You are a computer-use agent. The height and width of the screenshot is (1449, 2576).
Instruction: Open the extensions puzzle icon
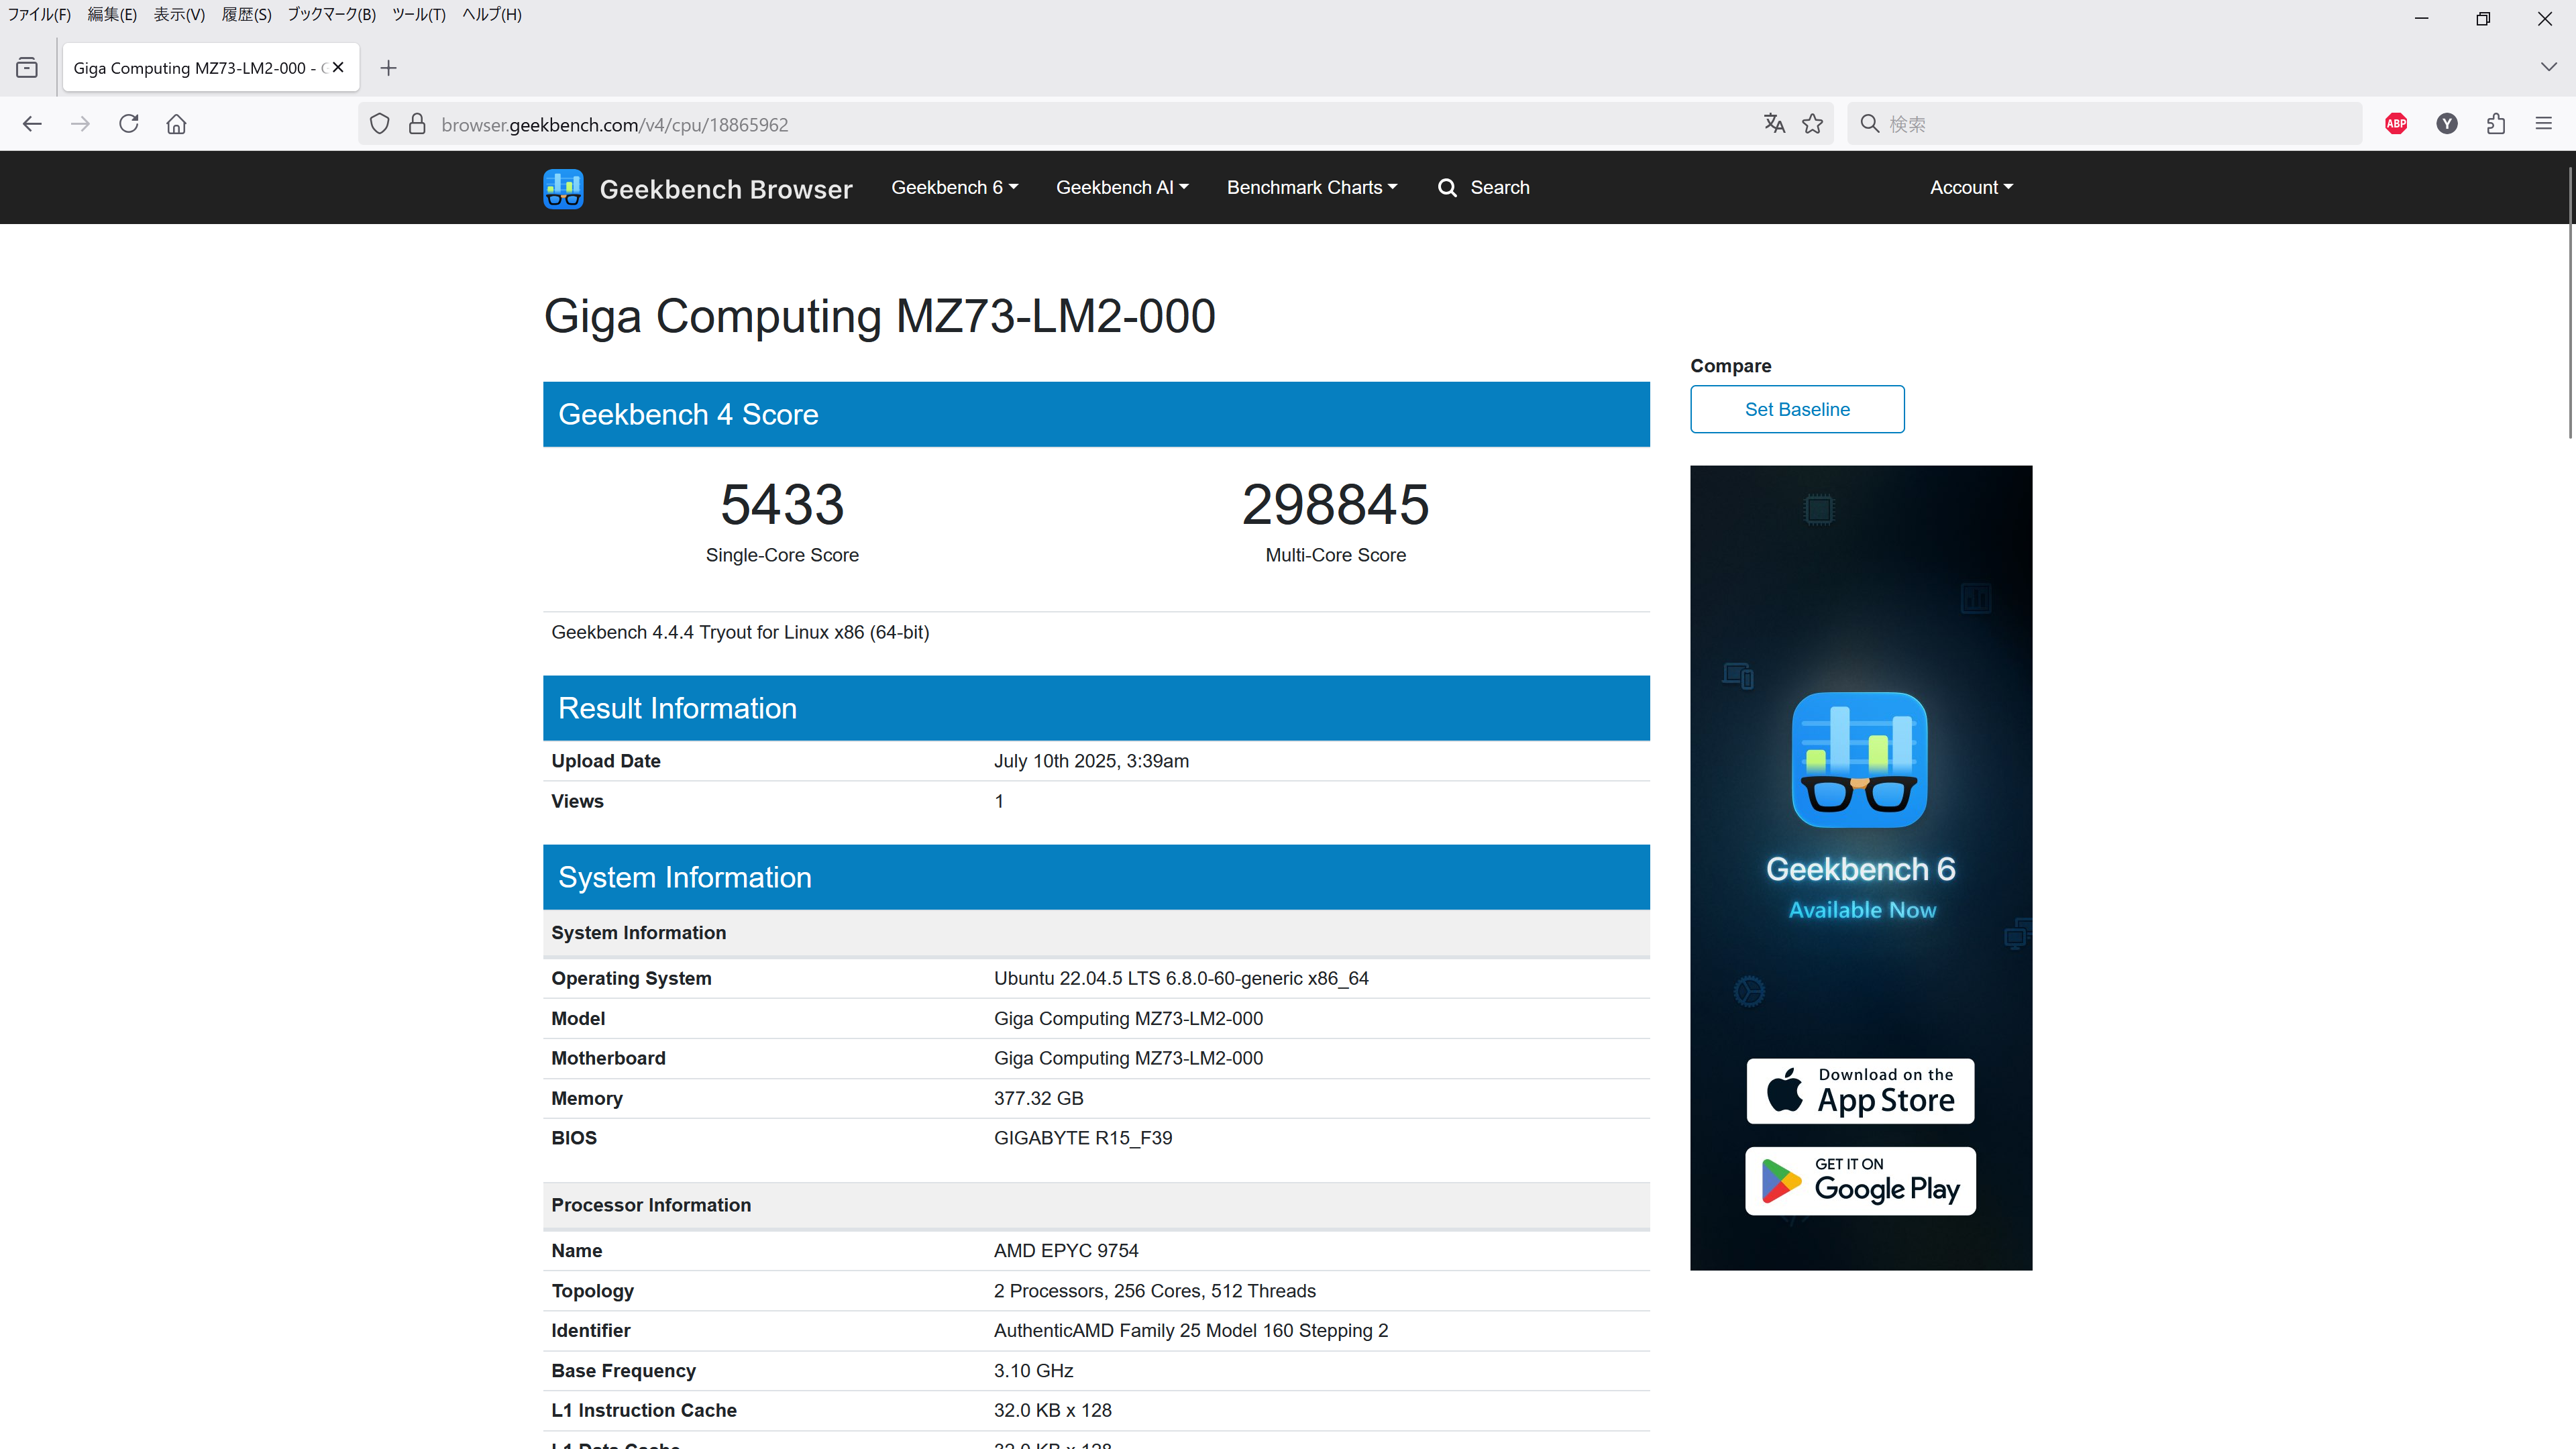[x=2495, y=124]
